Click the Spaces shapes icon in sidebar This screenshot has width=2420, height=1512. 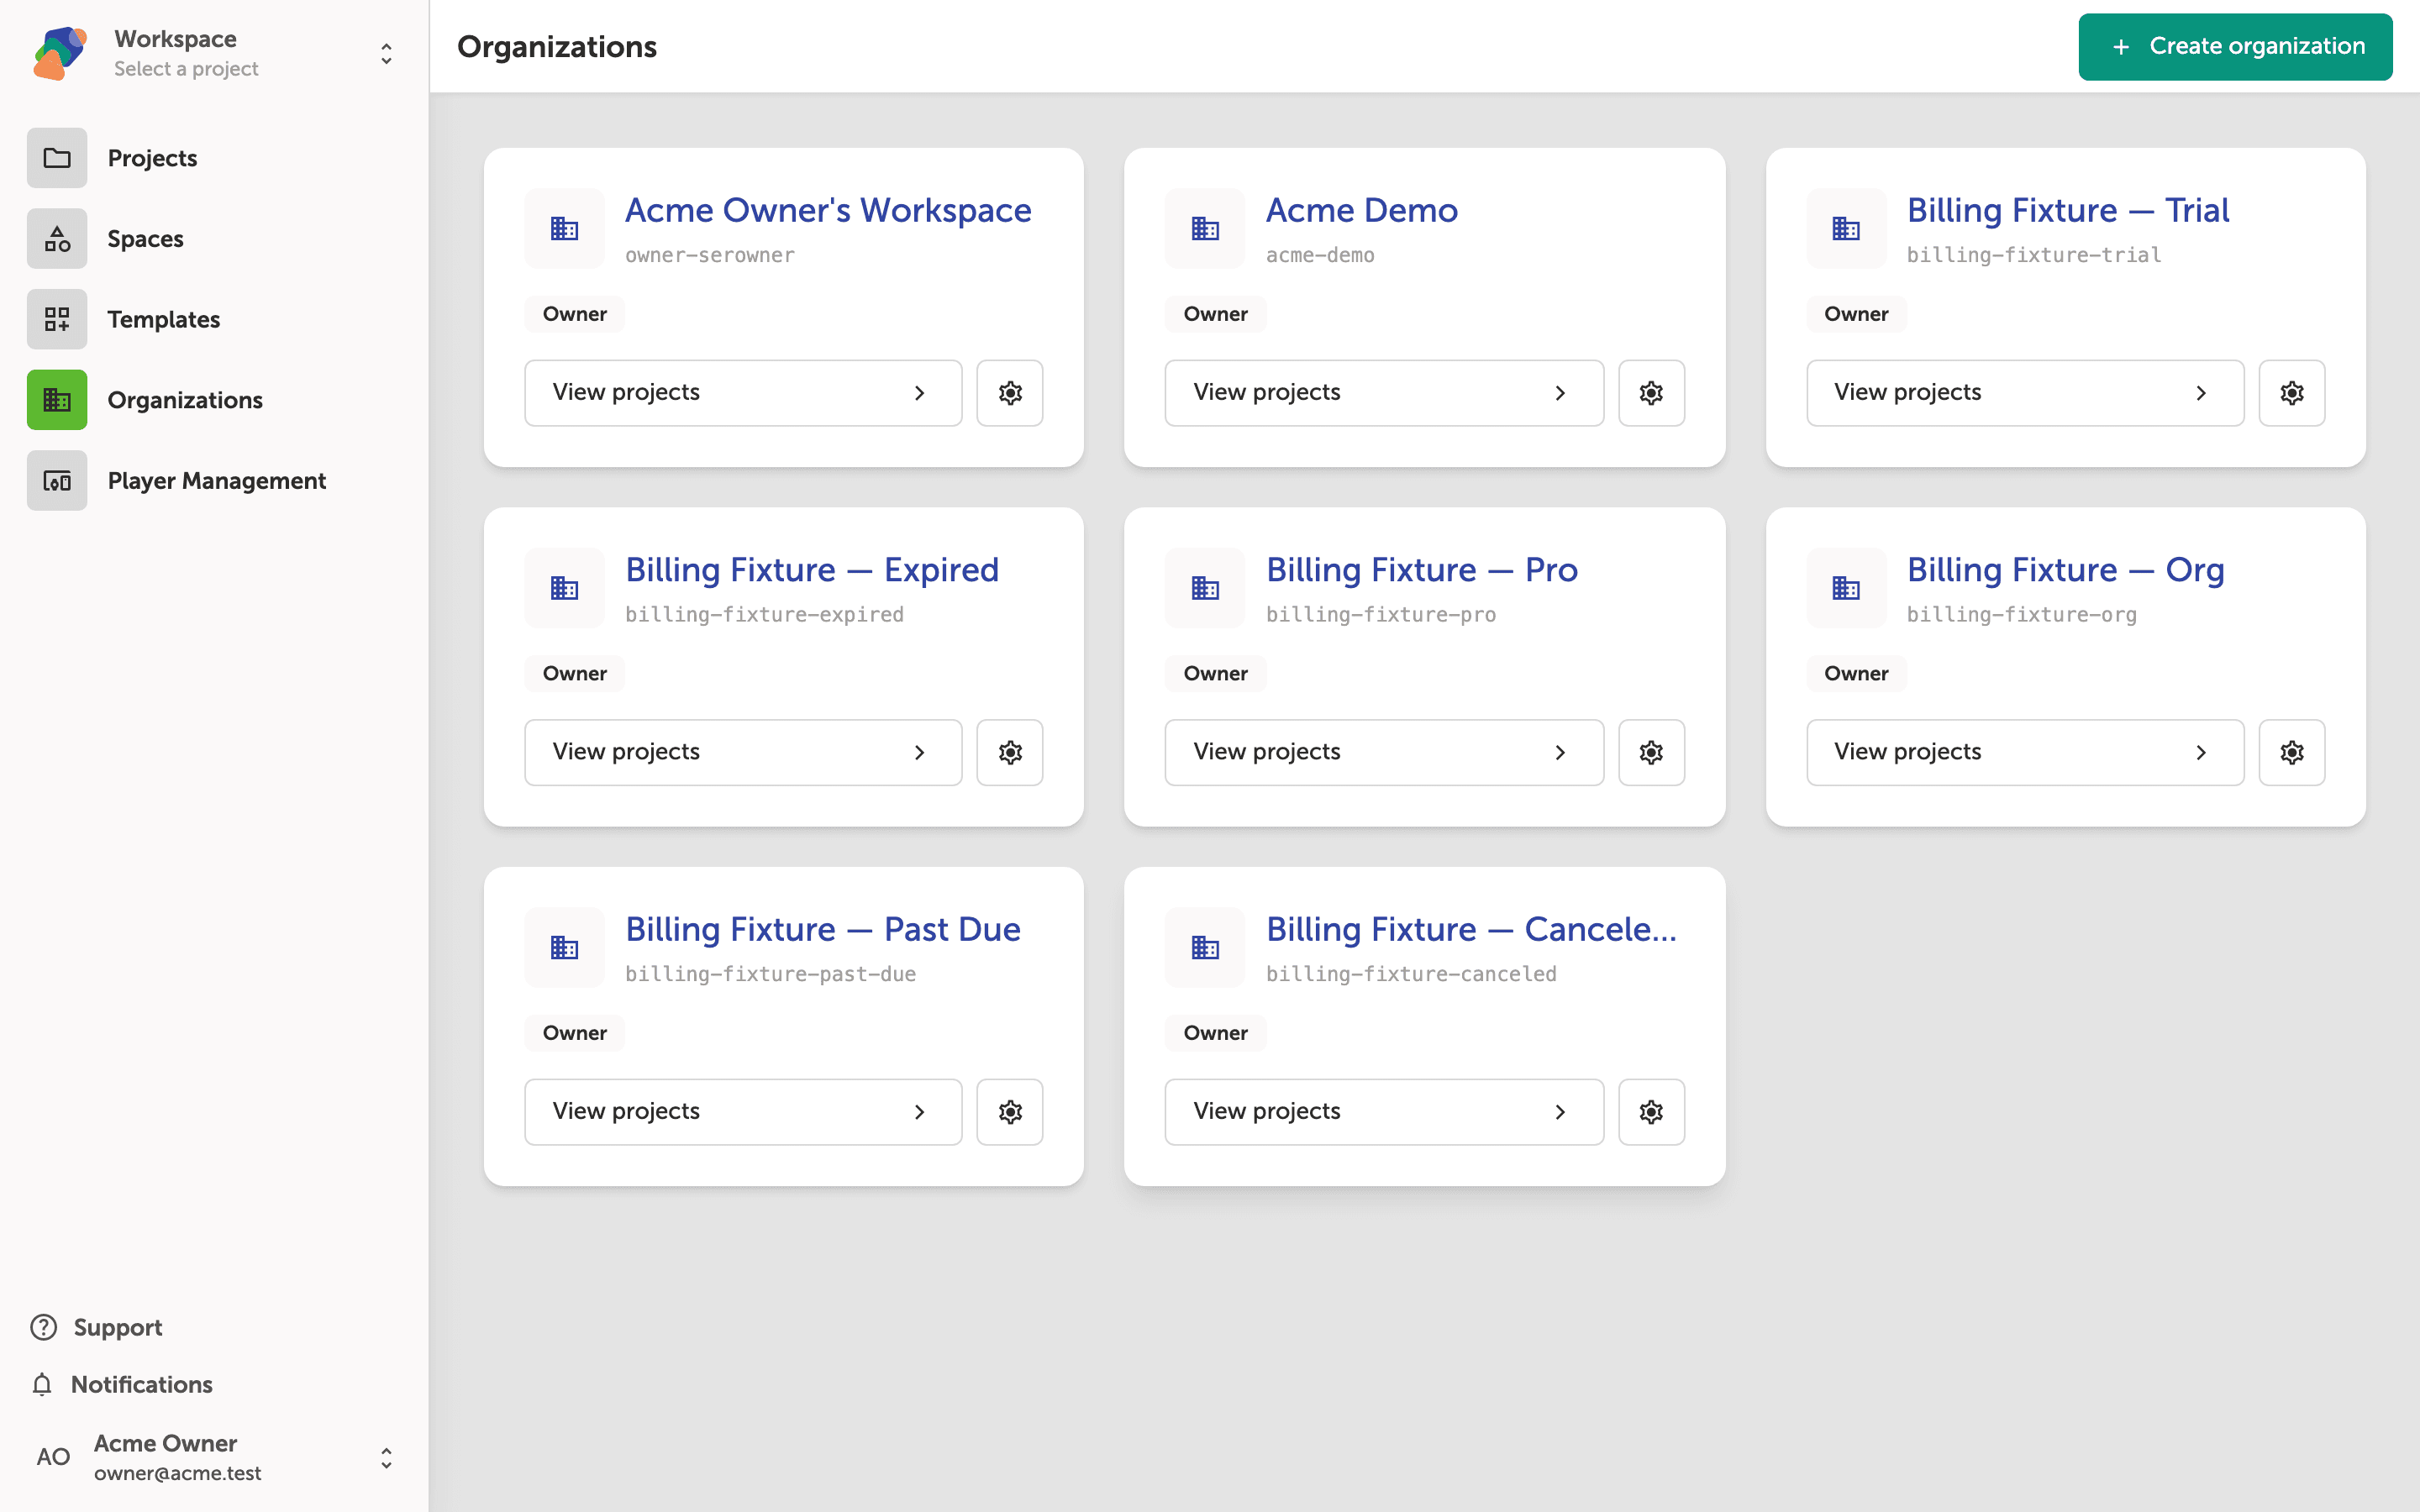[57, 239]
